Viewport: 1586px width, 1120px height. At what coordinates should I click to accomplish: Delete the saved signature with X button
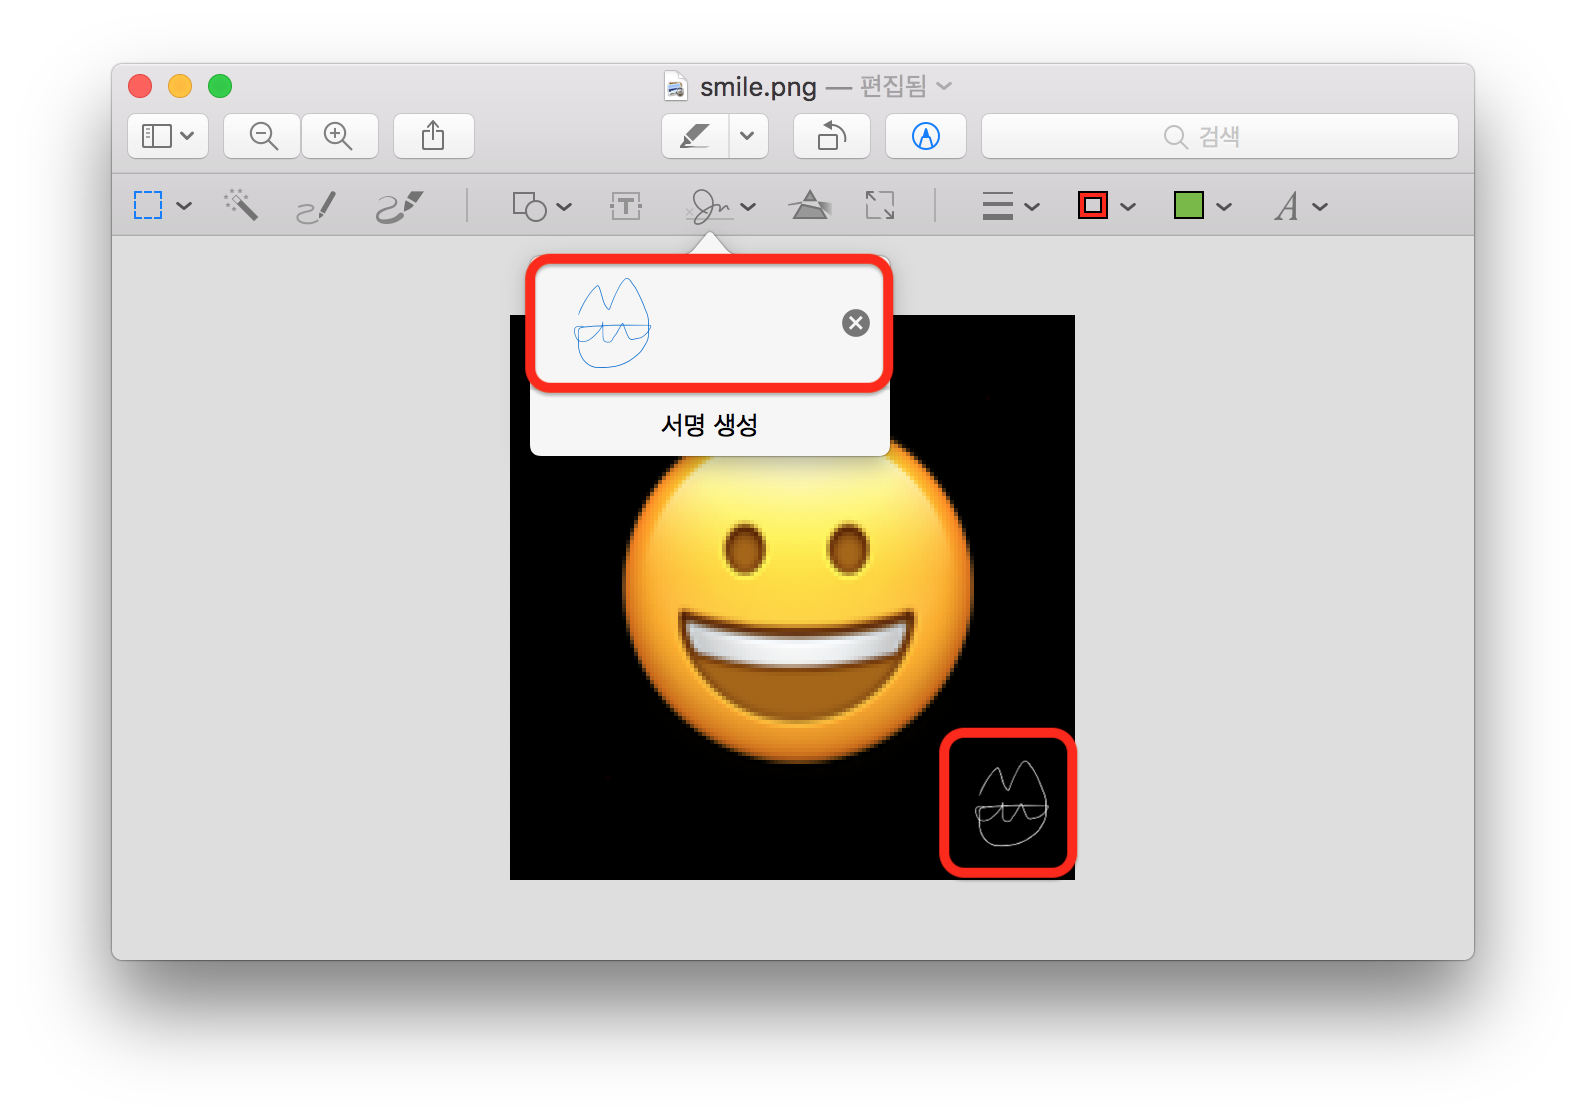856,323
